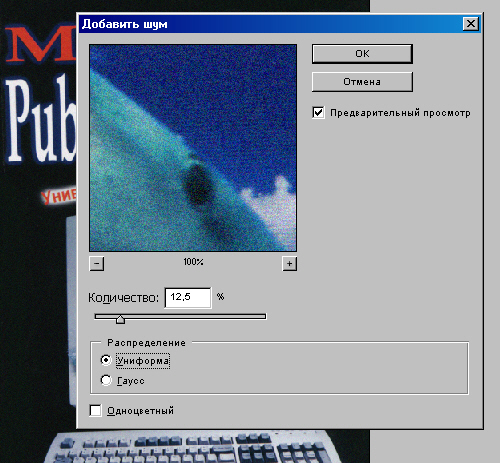500x463 pixels.
Task: Click the Распределение group label
Action: 146,343
